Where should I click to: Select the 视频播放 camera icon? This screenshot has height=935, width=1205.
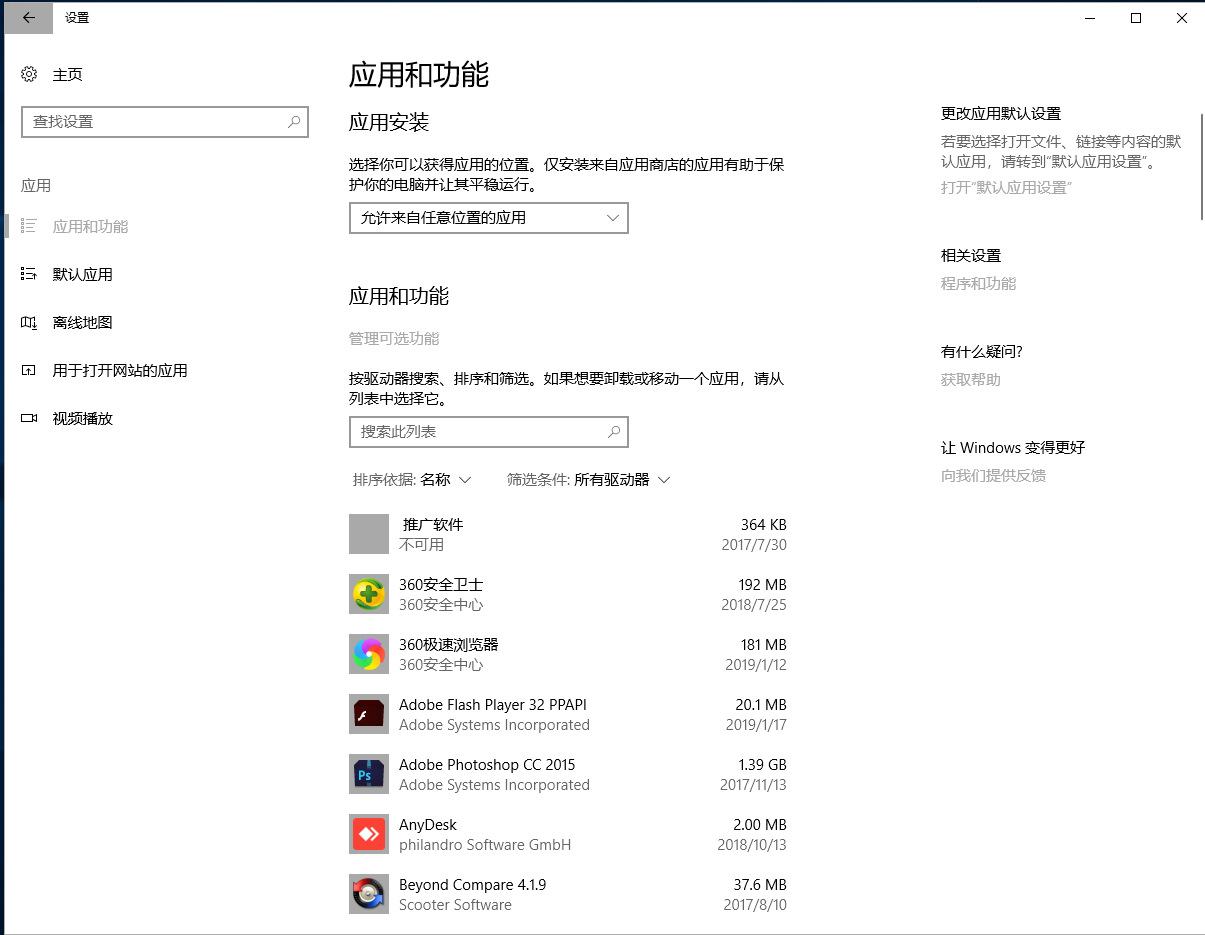tap(29, 418)
